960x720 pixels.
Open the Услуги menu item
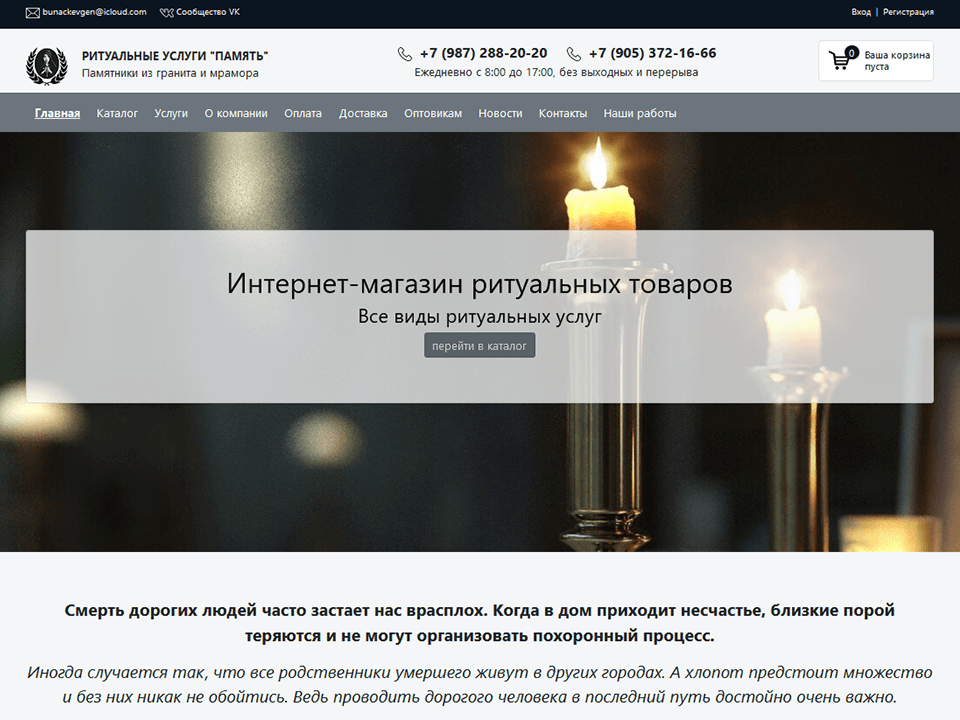coord(171,113)
